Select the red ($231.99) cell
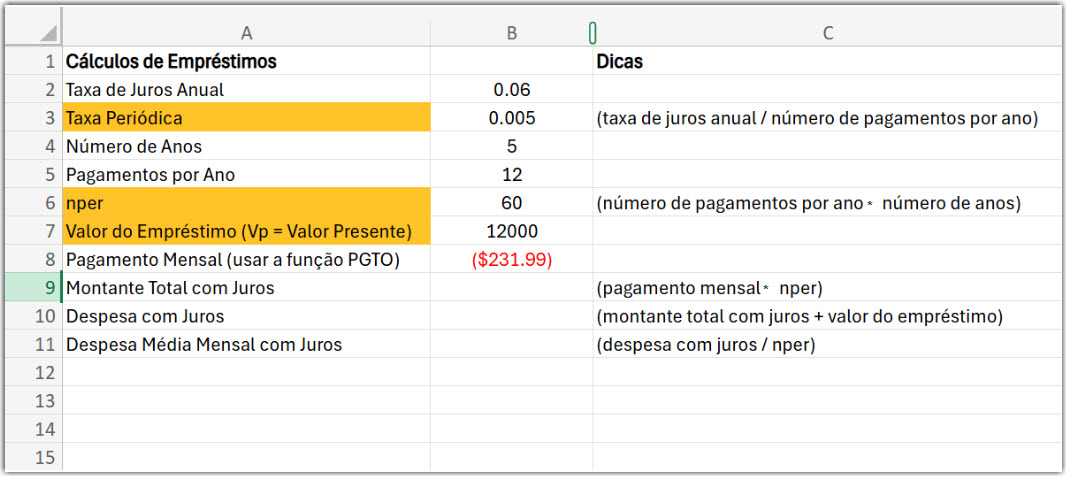This screenshot has width=1067, height=477. 512,259
